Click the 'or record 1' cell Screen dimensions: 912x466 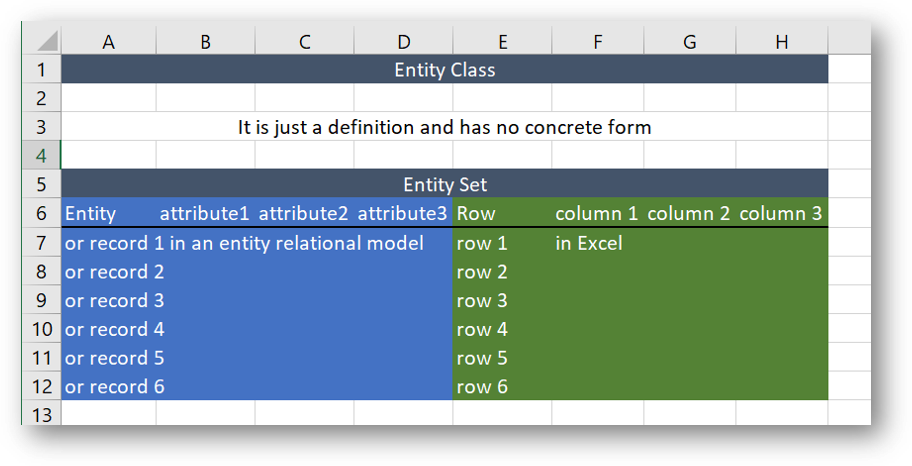[108, 243]
